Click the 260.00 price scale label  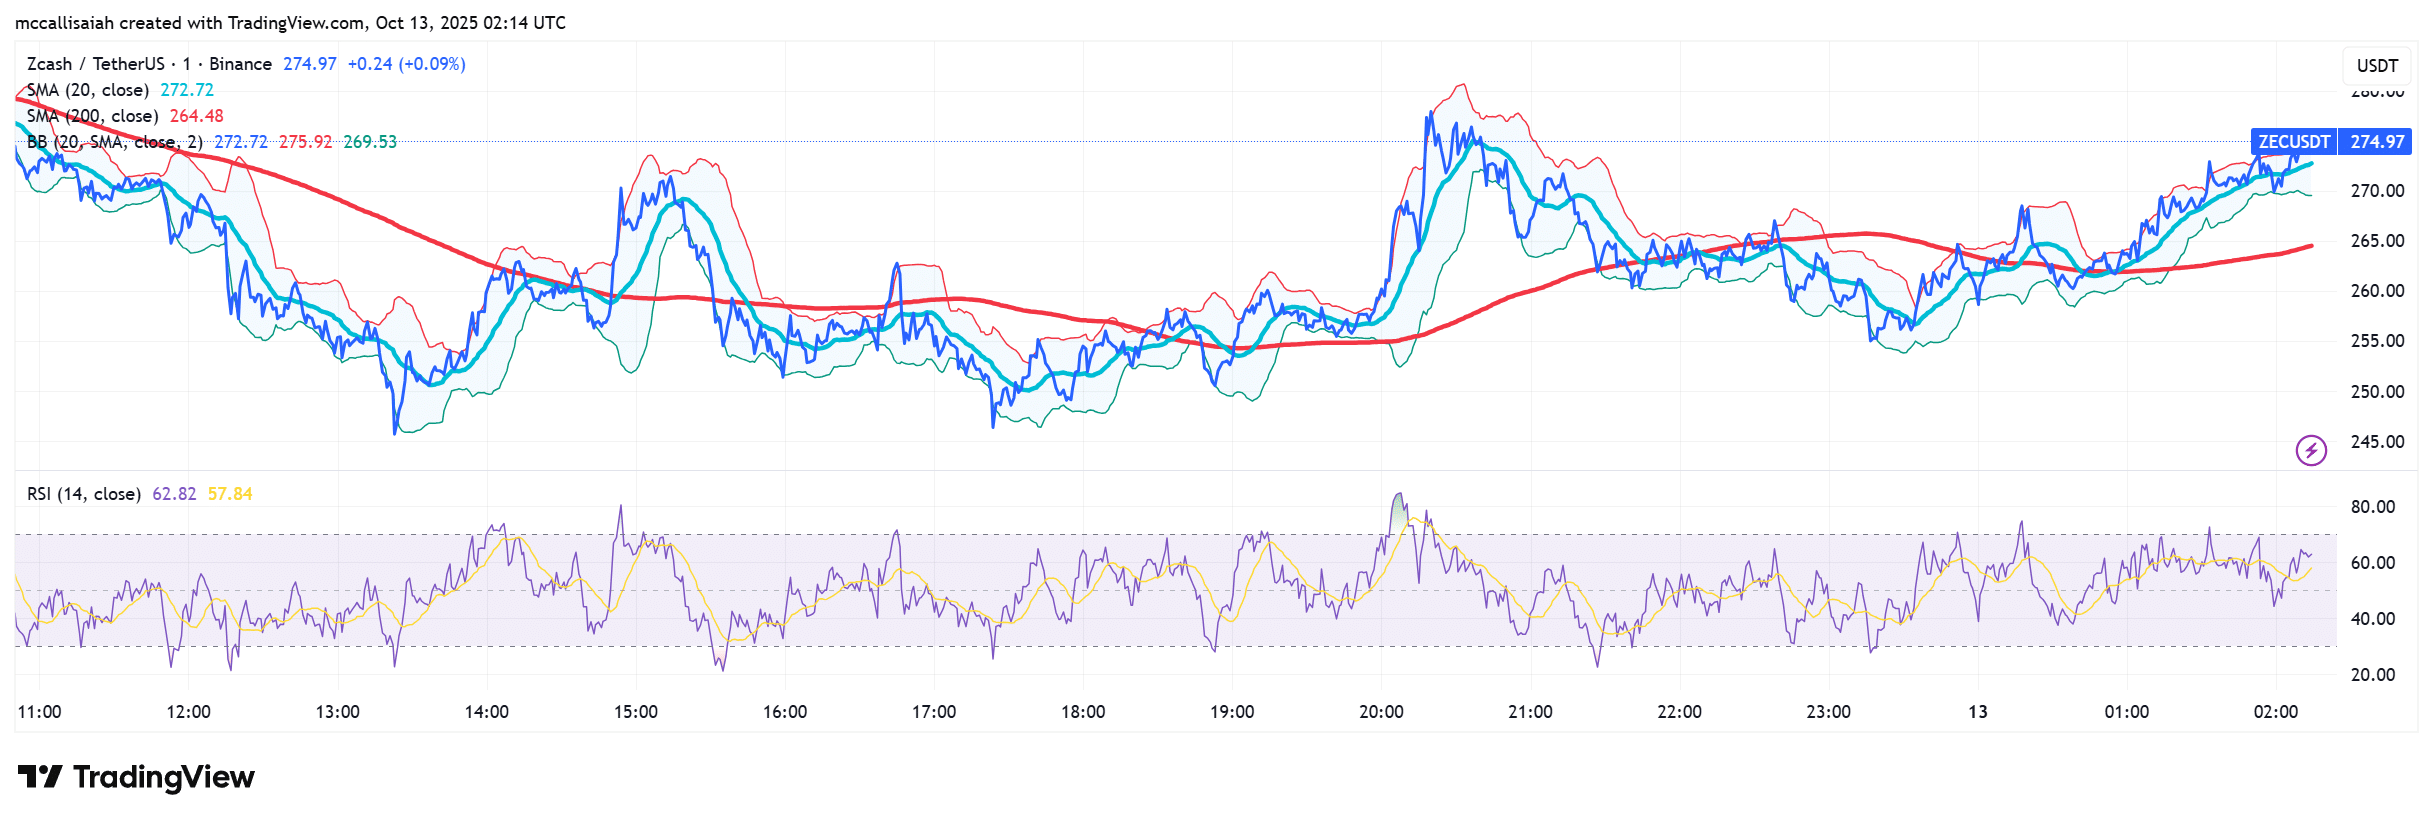pyautogui.click(x=2377, y=291)
